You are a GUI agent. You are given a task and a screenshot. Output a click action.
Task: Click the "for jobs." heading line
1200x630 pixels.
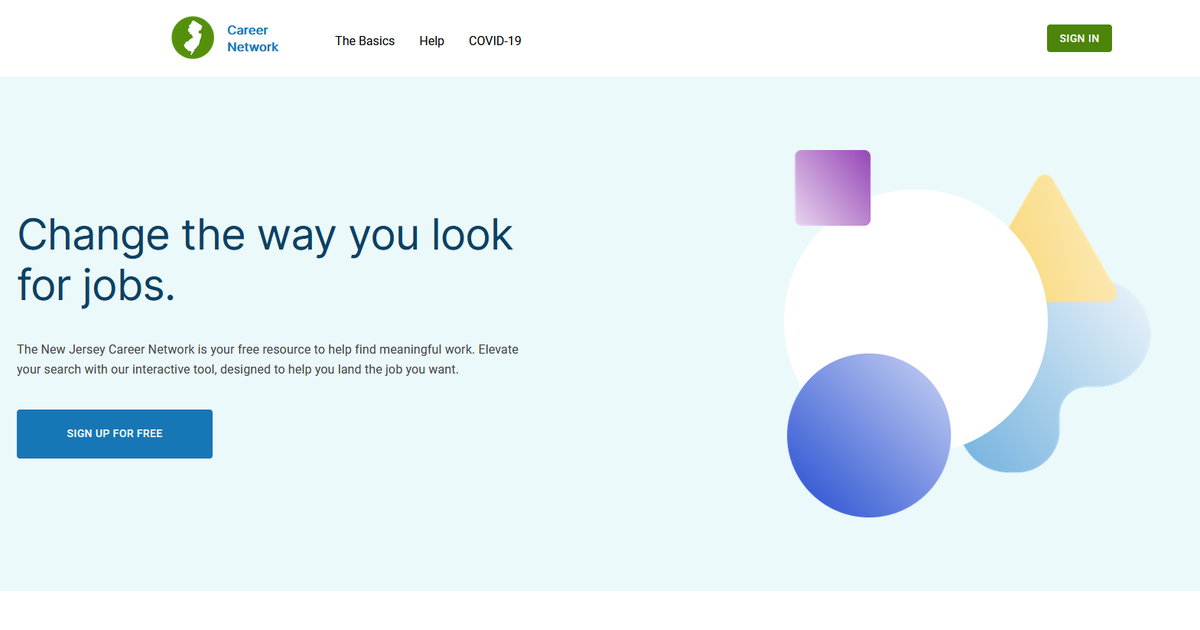[96, 285]
